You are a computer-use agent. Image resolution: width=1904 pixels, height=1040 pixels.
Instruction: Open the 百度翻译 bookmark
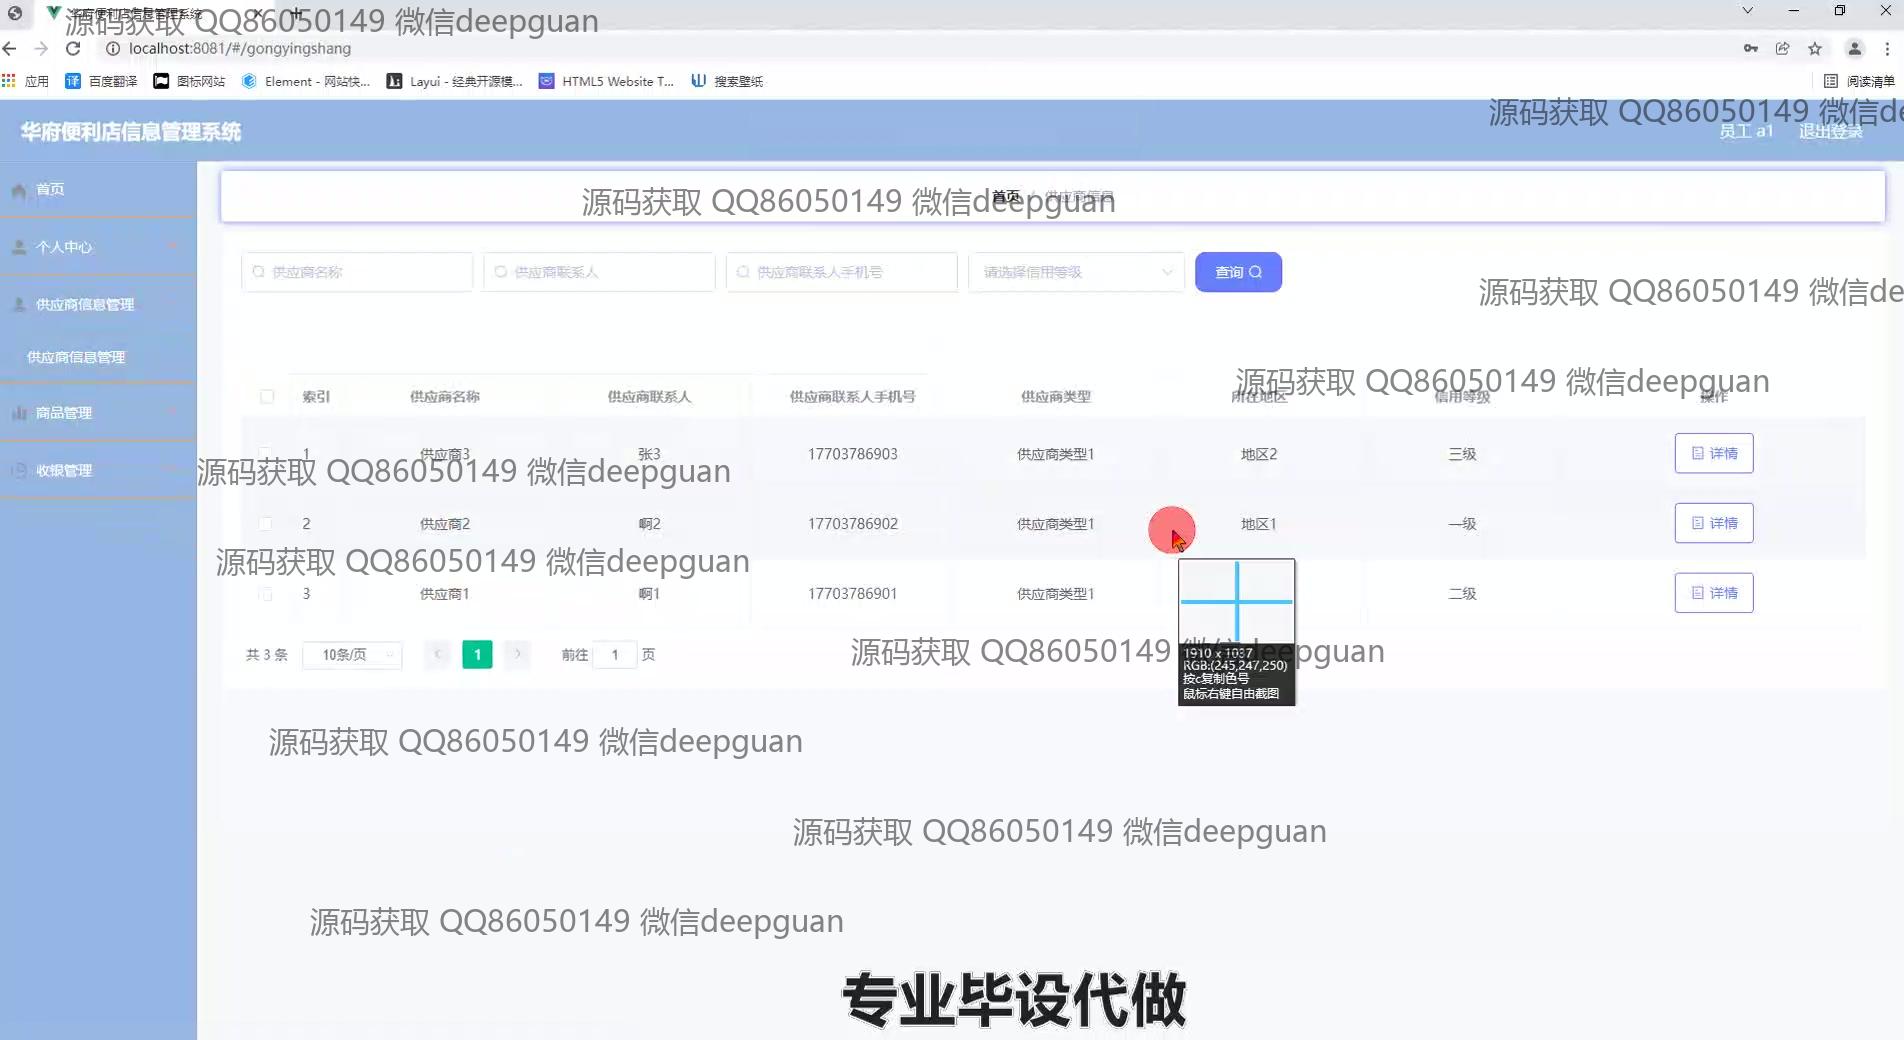101,81
